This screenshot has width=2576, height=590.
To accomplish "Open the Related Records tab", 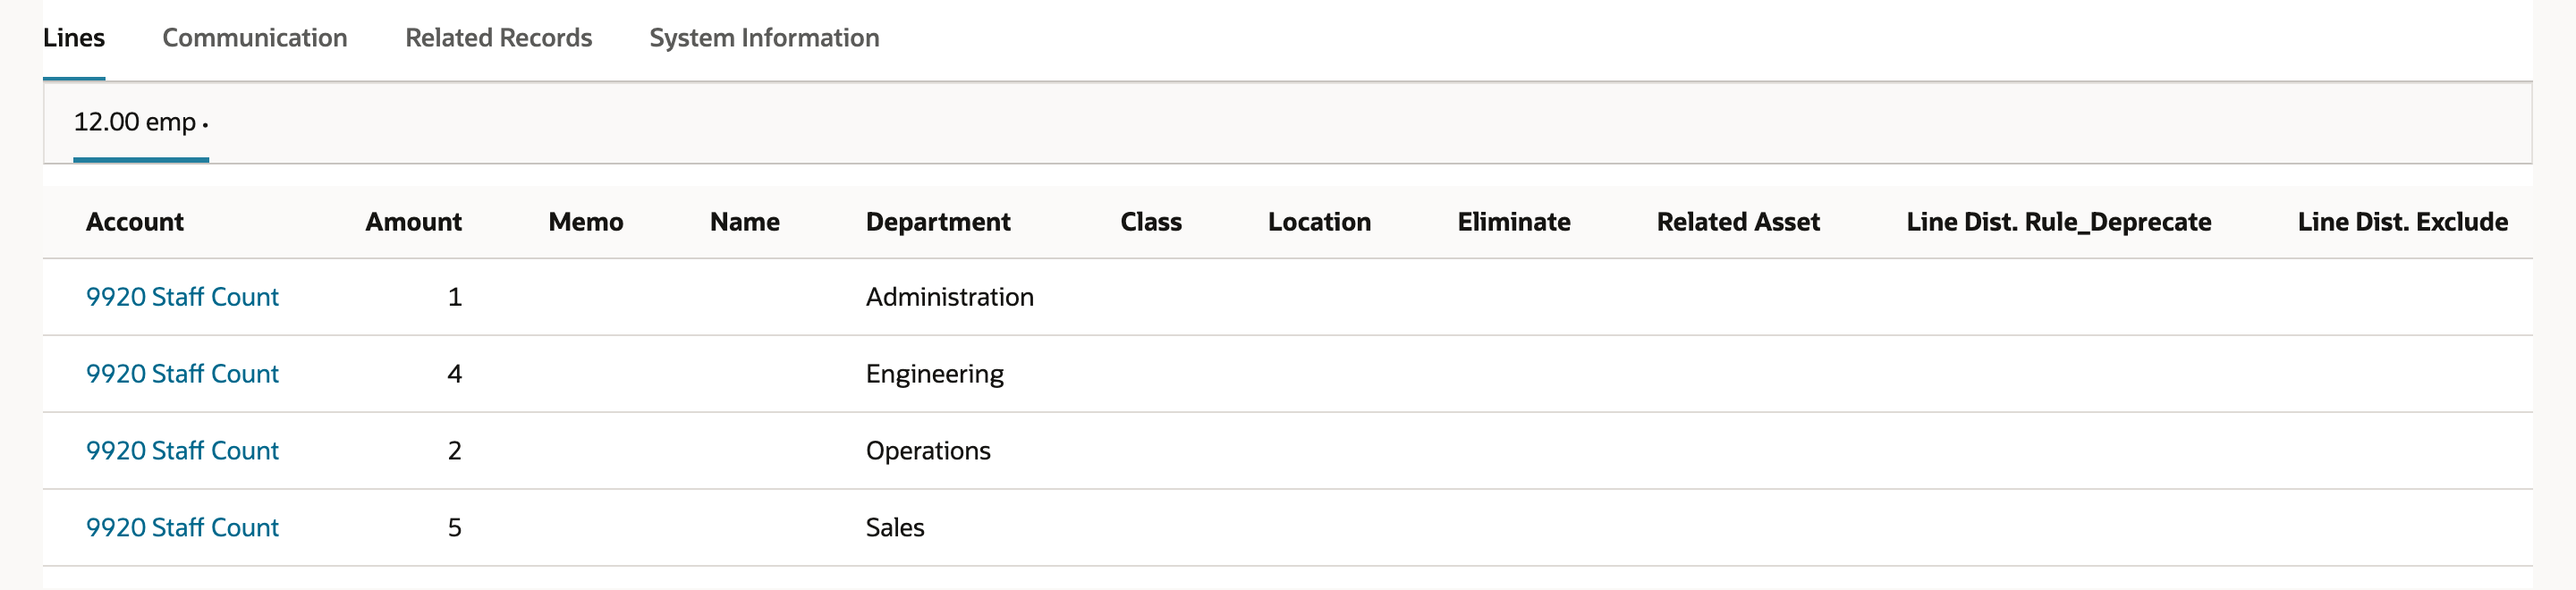I will coord(498,38).
